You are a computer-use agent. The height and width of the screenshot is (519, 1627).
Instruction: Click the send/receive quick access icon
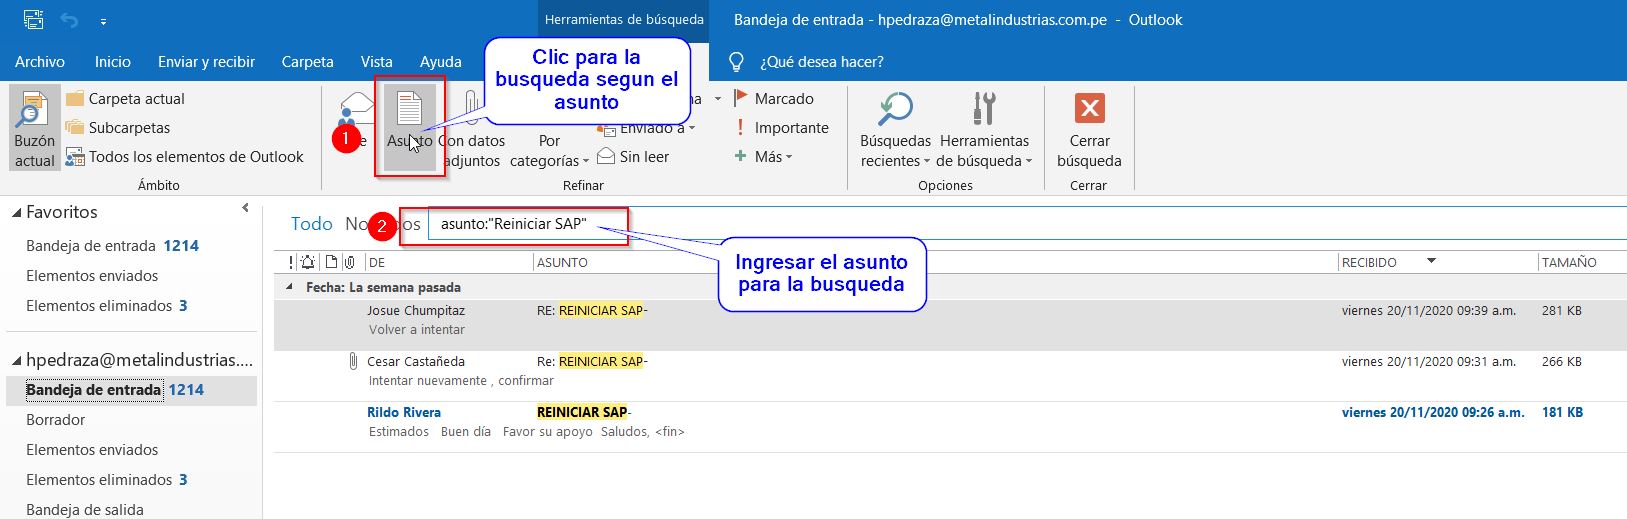click(x=33, y=19)
